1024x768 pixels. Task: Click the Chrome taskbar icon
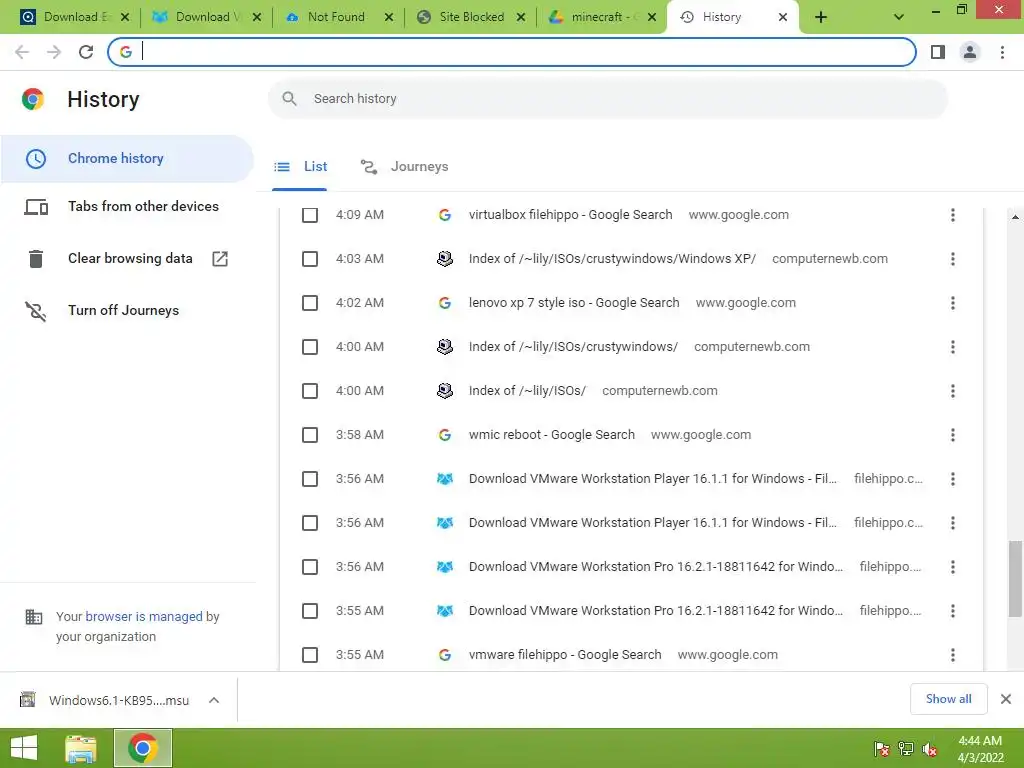pyautogui.click(x=143, y=748)
